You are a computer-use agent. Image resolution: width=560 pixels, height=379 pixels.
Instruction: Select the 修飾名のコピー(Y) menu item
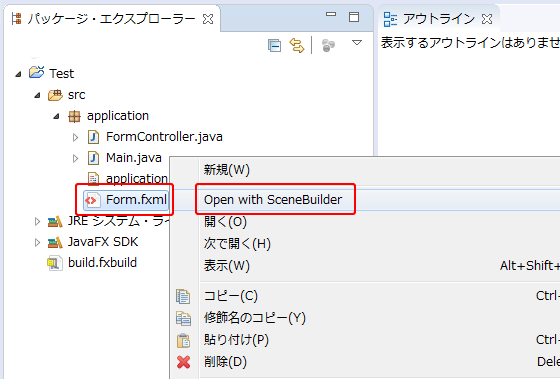(255, 318)
